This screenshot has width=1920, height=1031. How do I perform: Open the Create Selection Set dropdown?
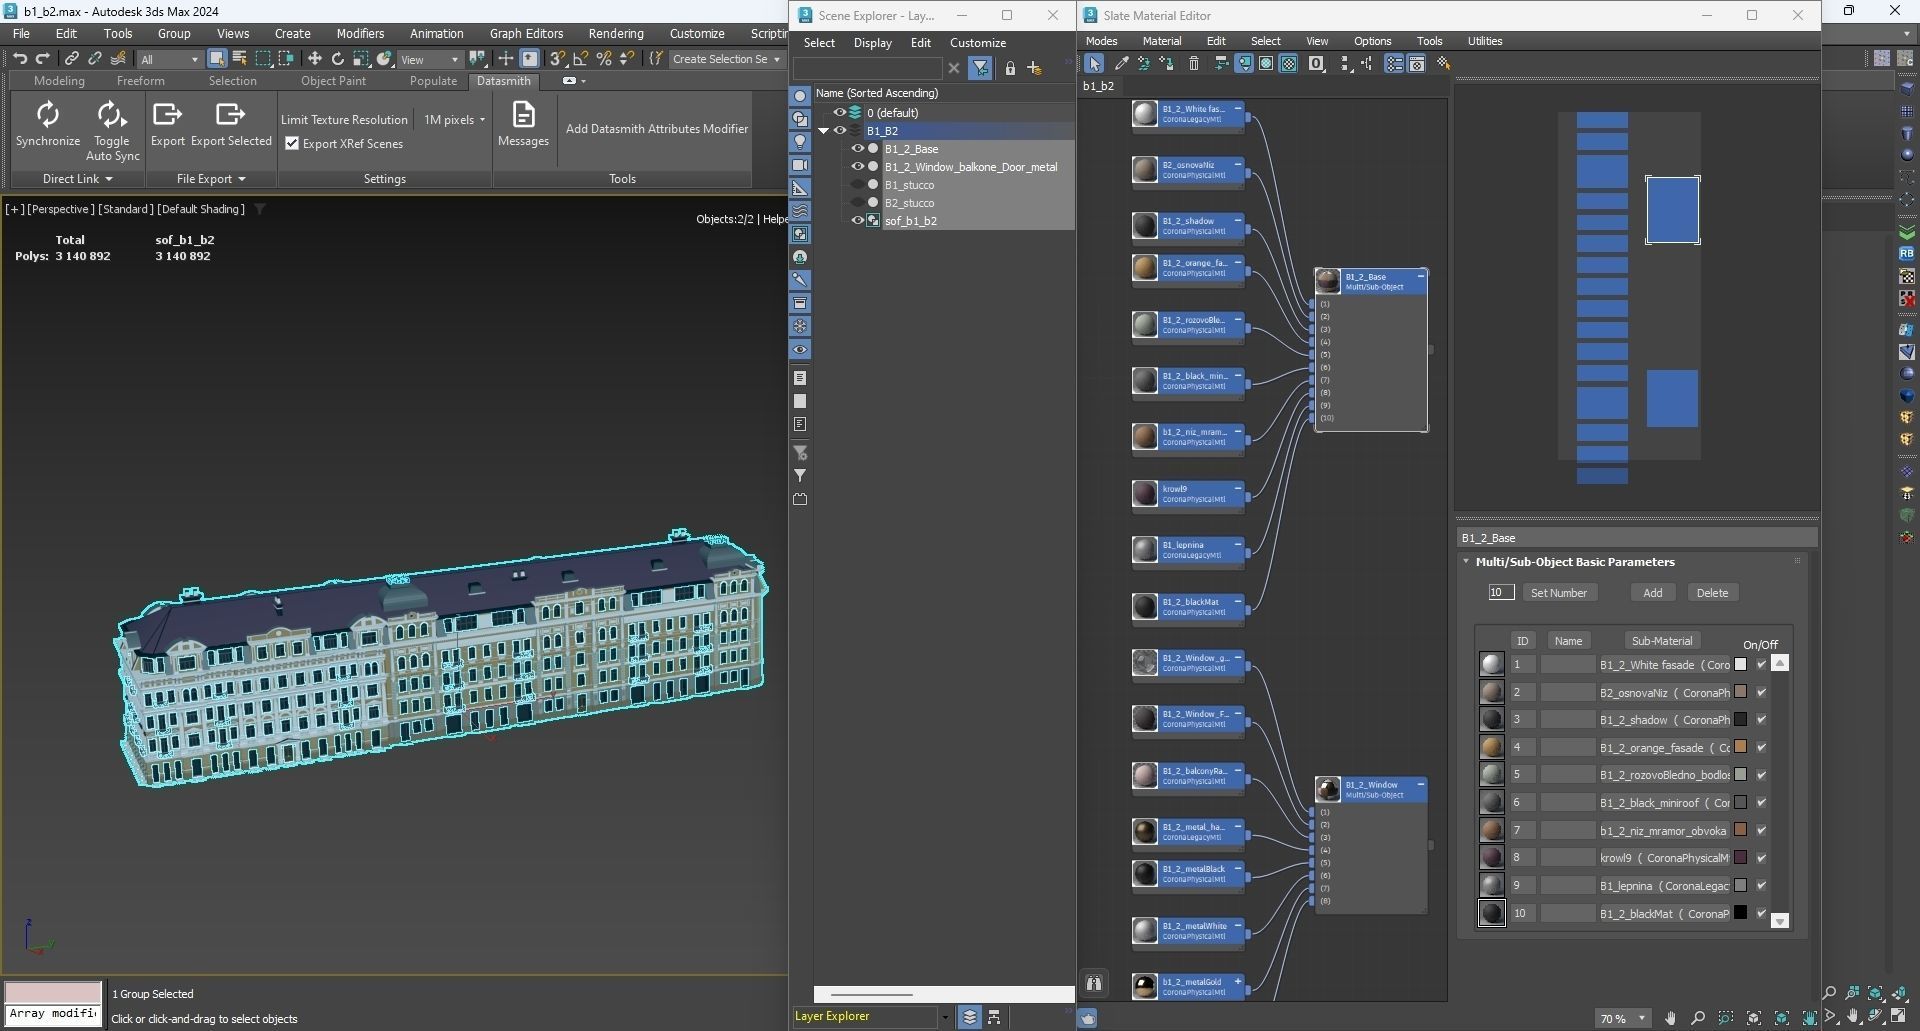point(726,60)
